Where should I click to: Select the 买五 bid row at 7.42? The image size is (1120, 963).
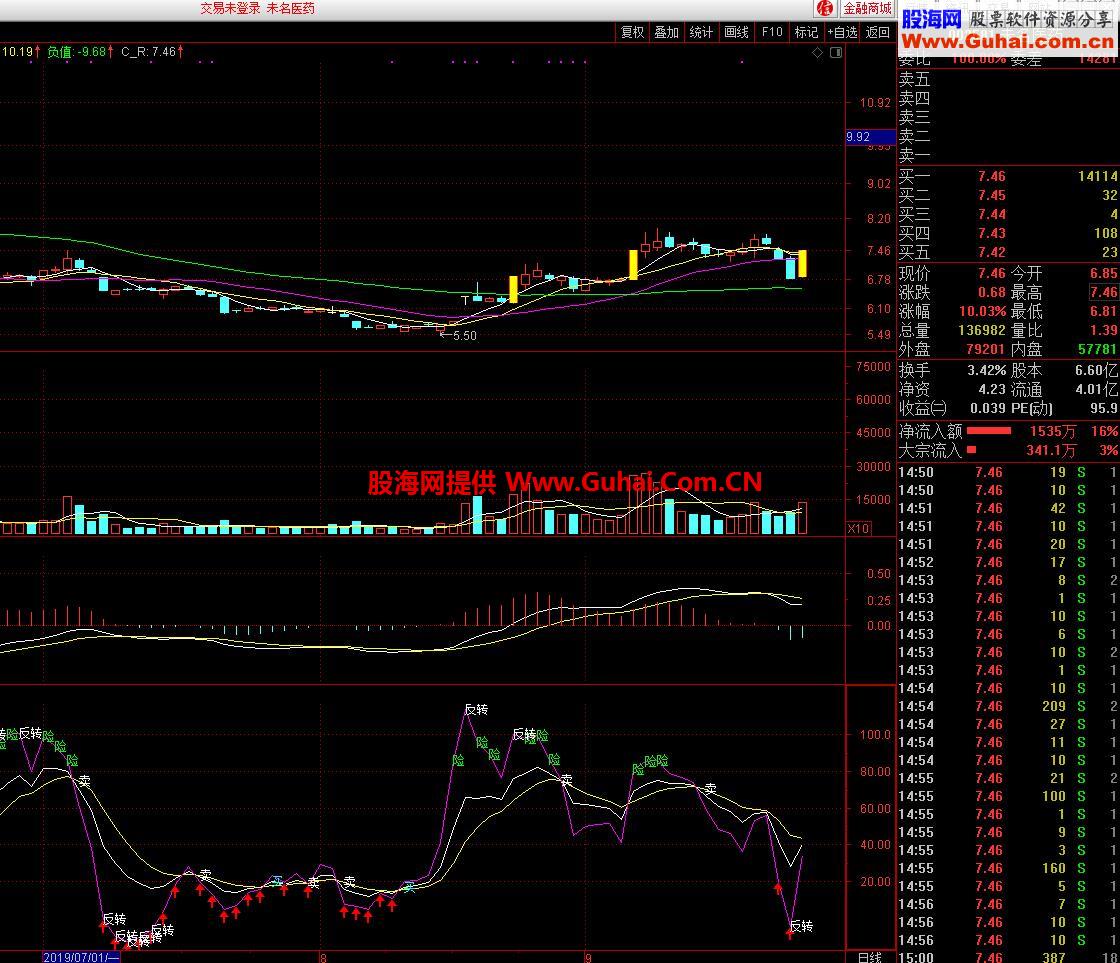1008,252
